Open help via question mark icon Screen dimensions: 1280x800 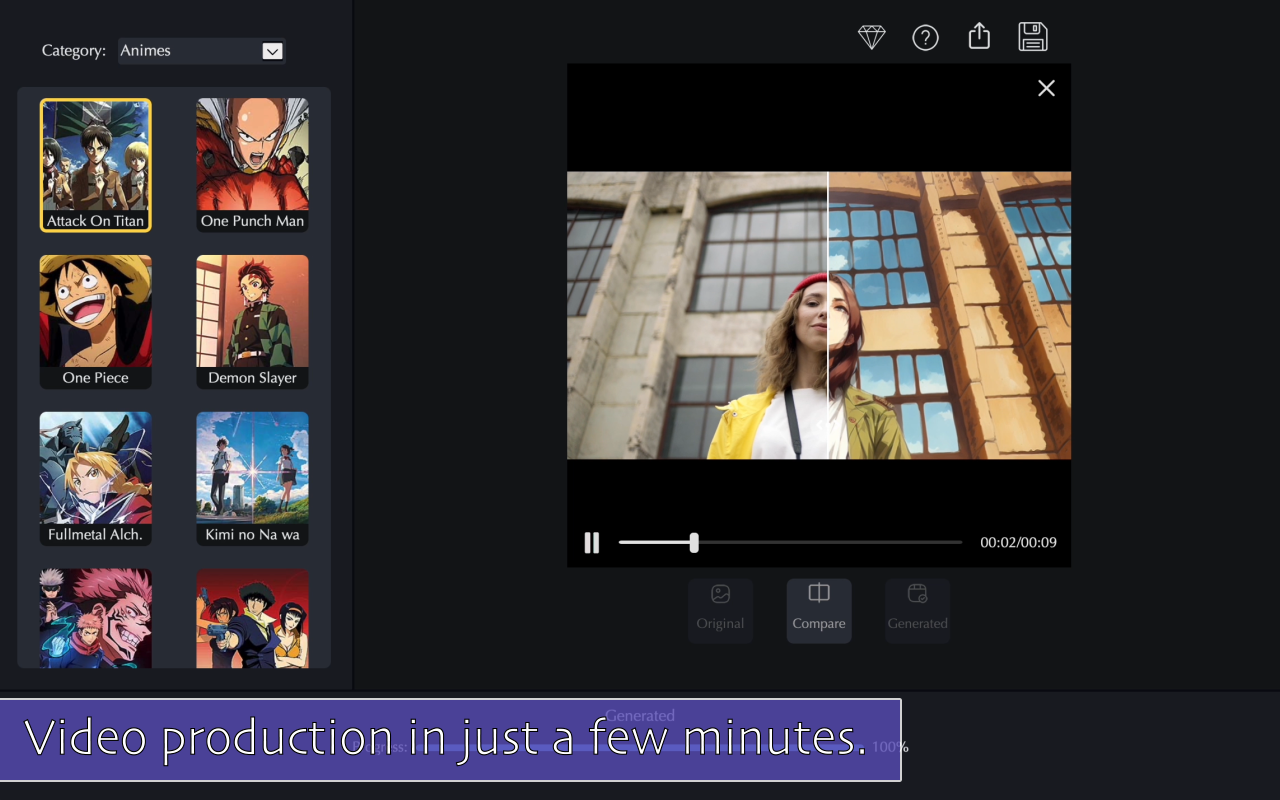pyautogui.click(x=926, y=38)
